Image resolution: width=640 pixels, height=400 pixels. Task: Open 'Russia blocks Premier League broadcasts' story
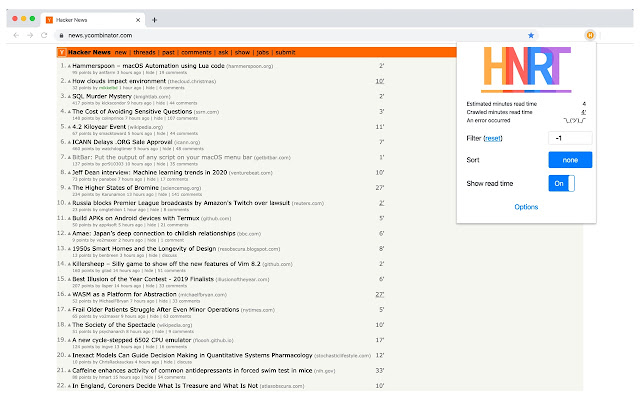[x=181, y=203]
